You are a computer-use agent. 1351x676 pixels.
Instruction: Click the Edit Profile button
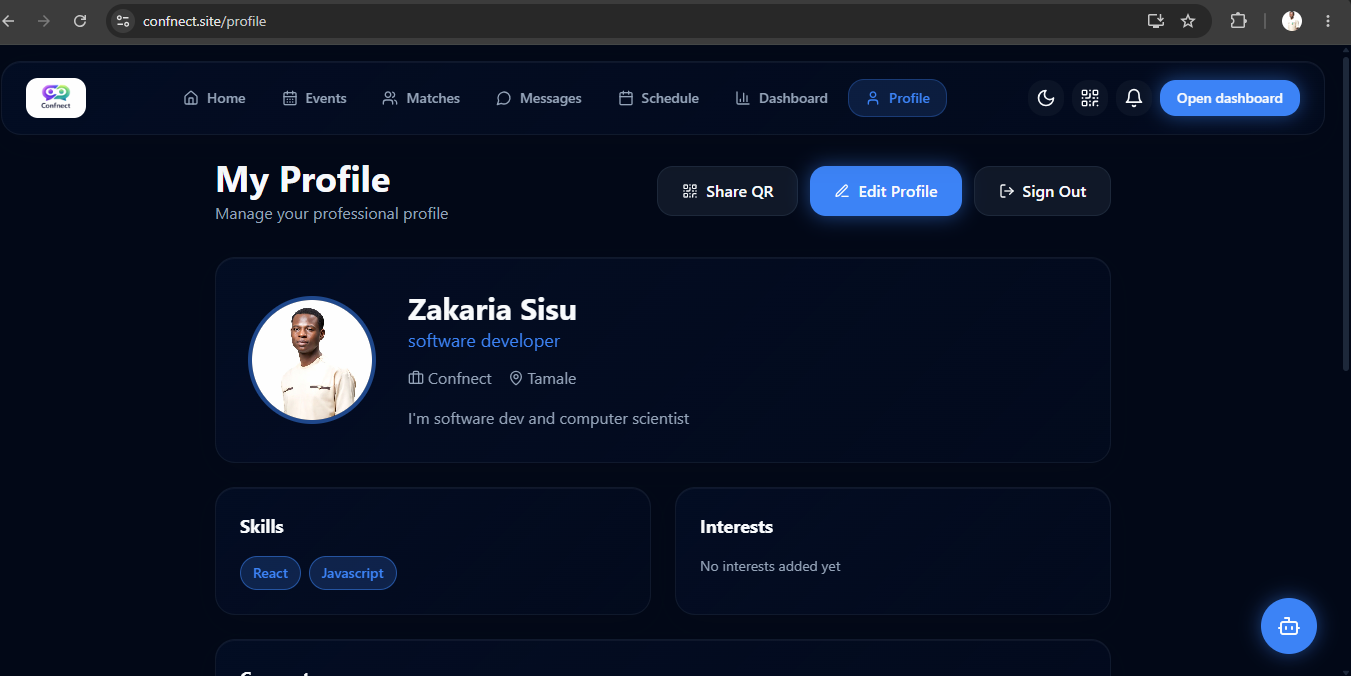[x=886, y=191]
